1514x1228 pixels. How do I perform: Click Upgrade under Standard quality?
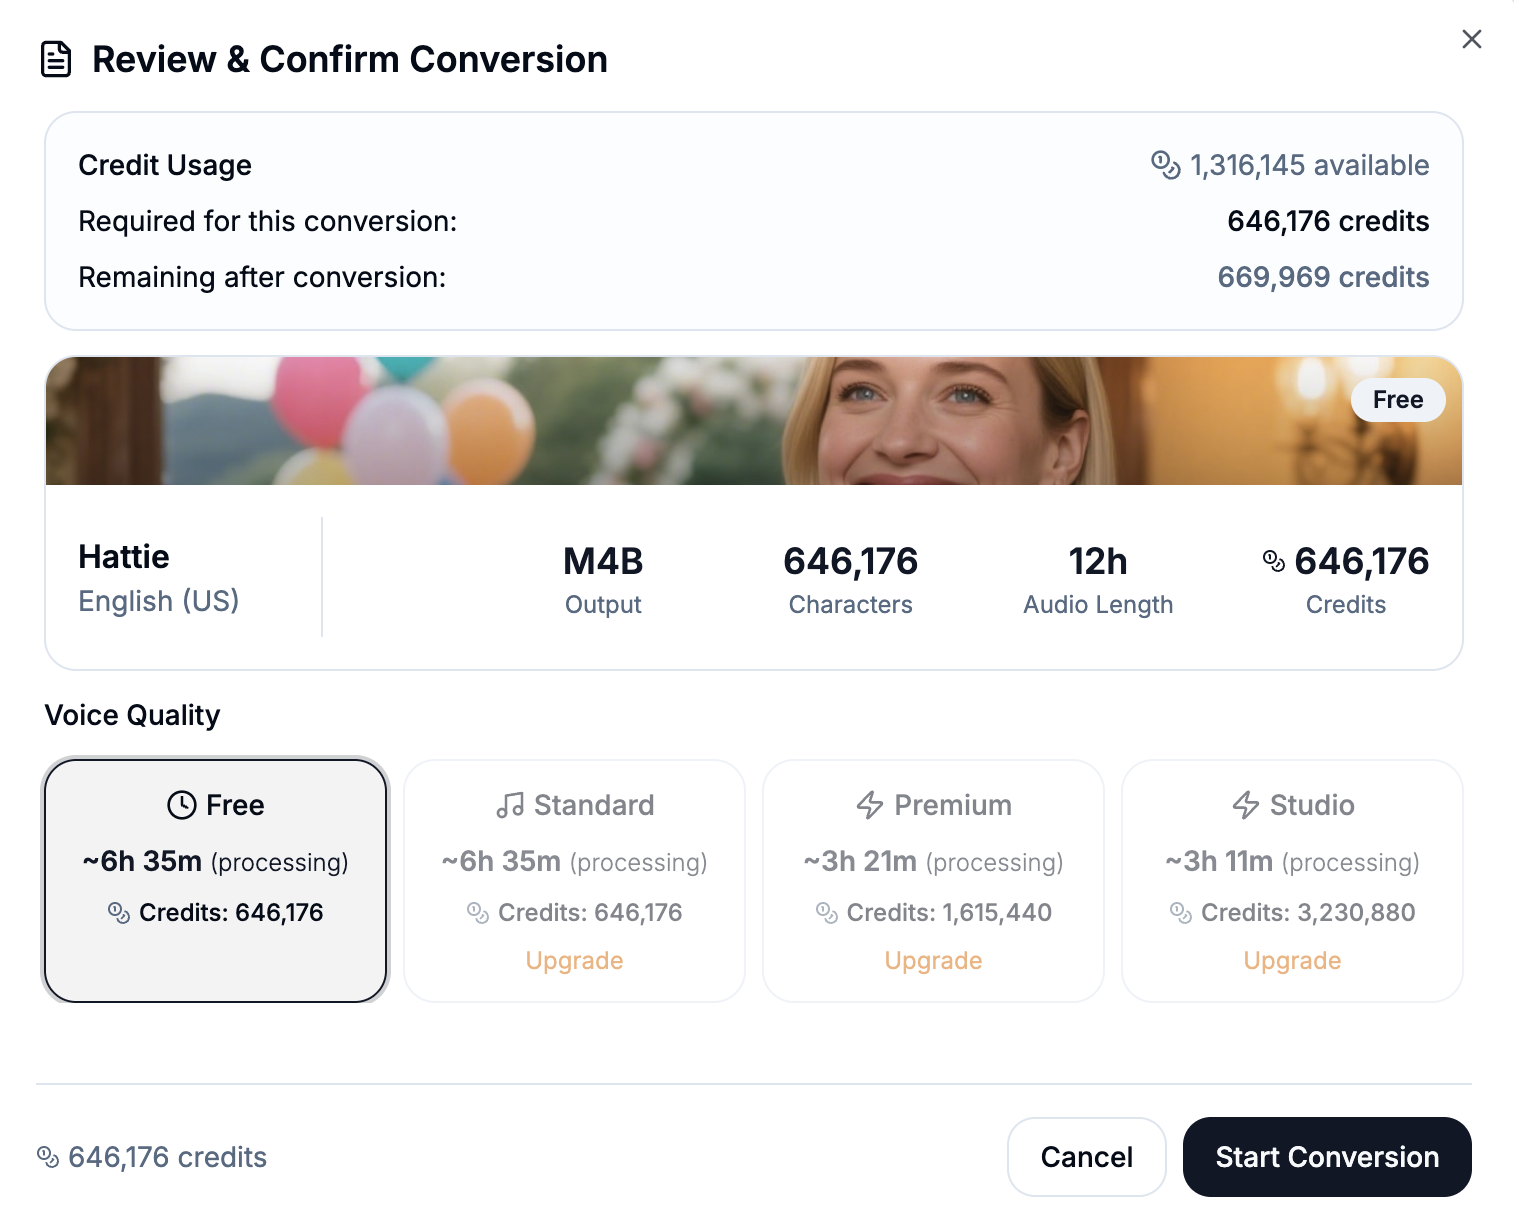pyautogui.click(x=574, y=961)
